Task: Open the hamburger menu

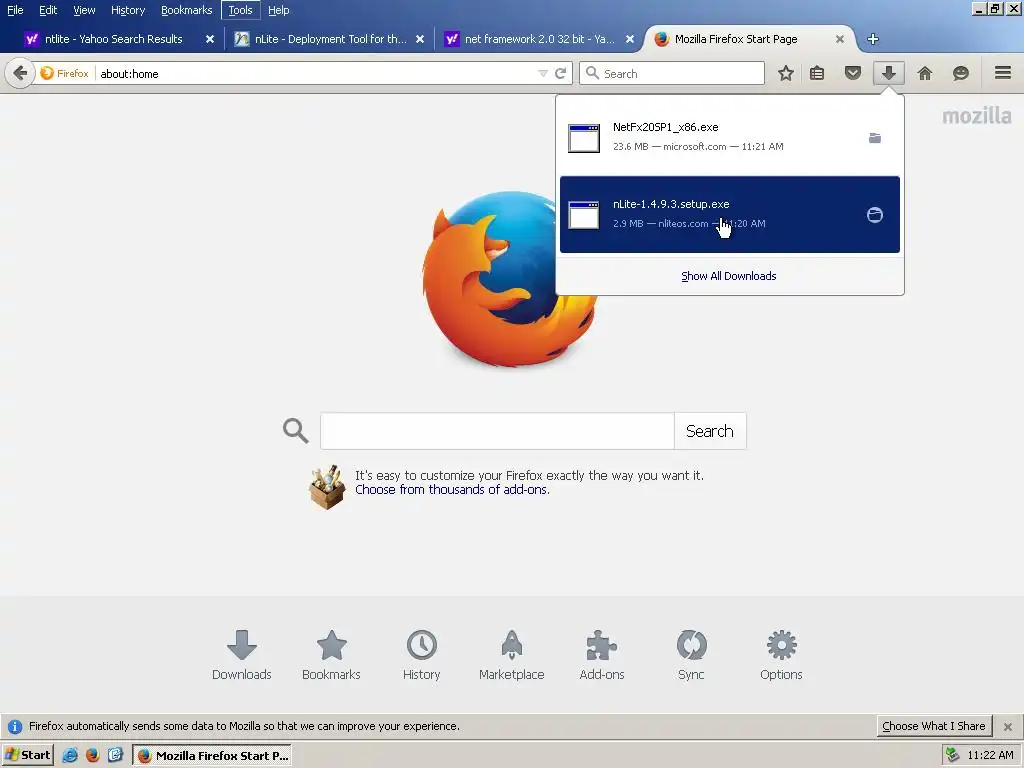Action: [1003, 72]
